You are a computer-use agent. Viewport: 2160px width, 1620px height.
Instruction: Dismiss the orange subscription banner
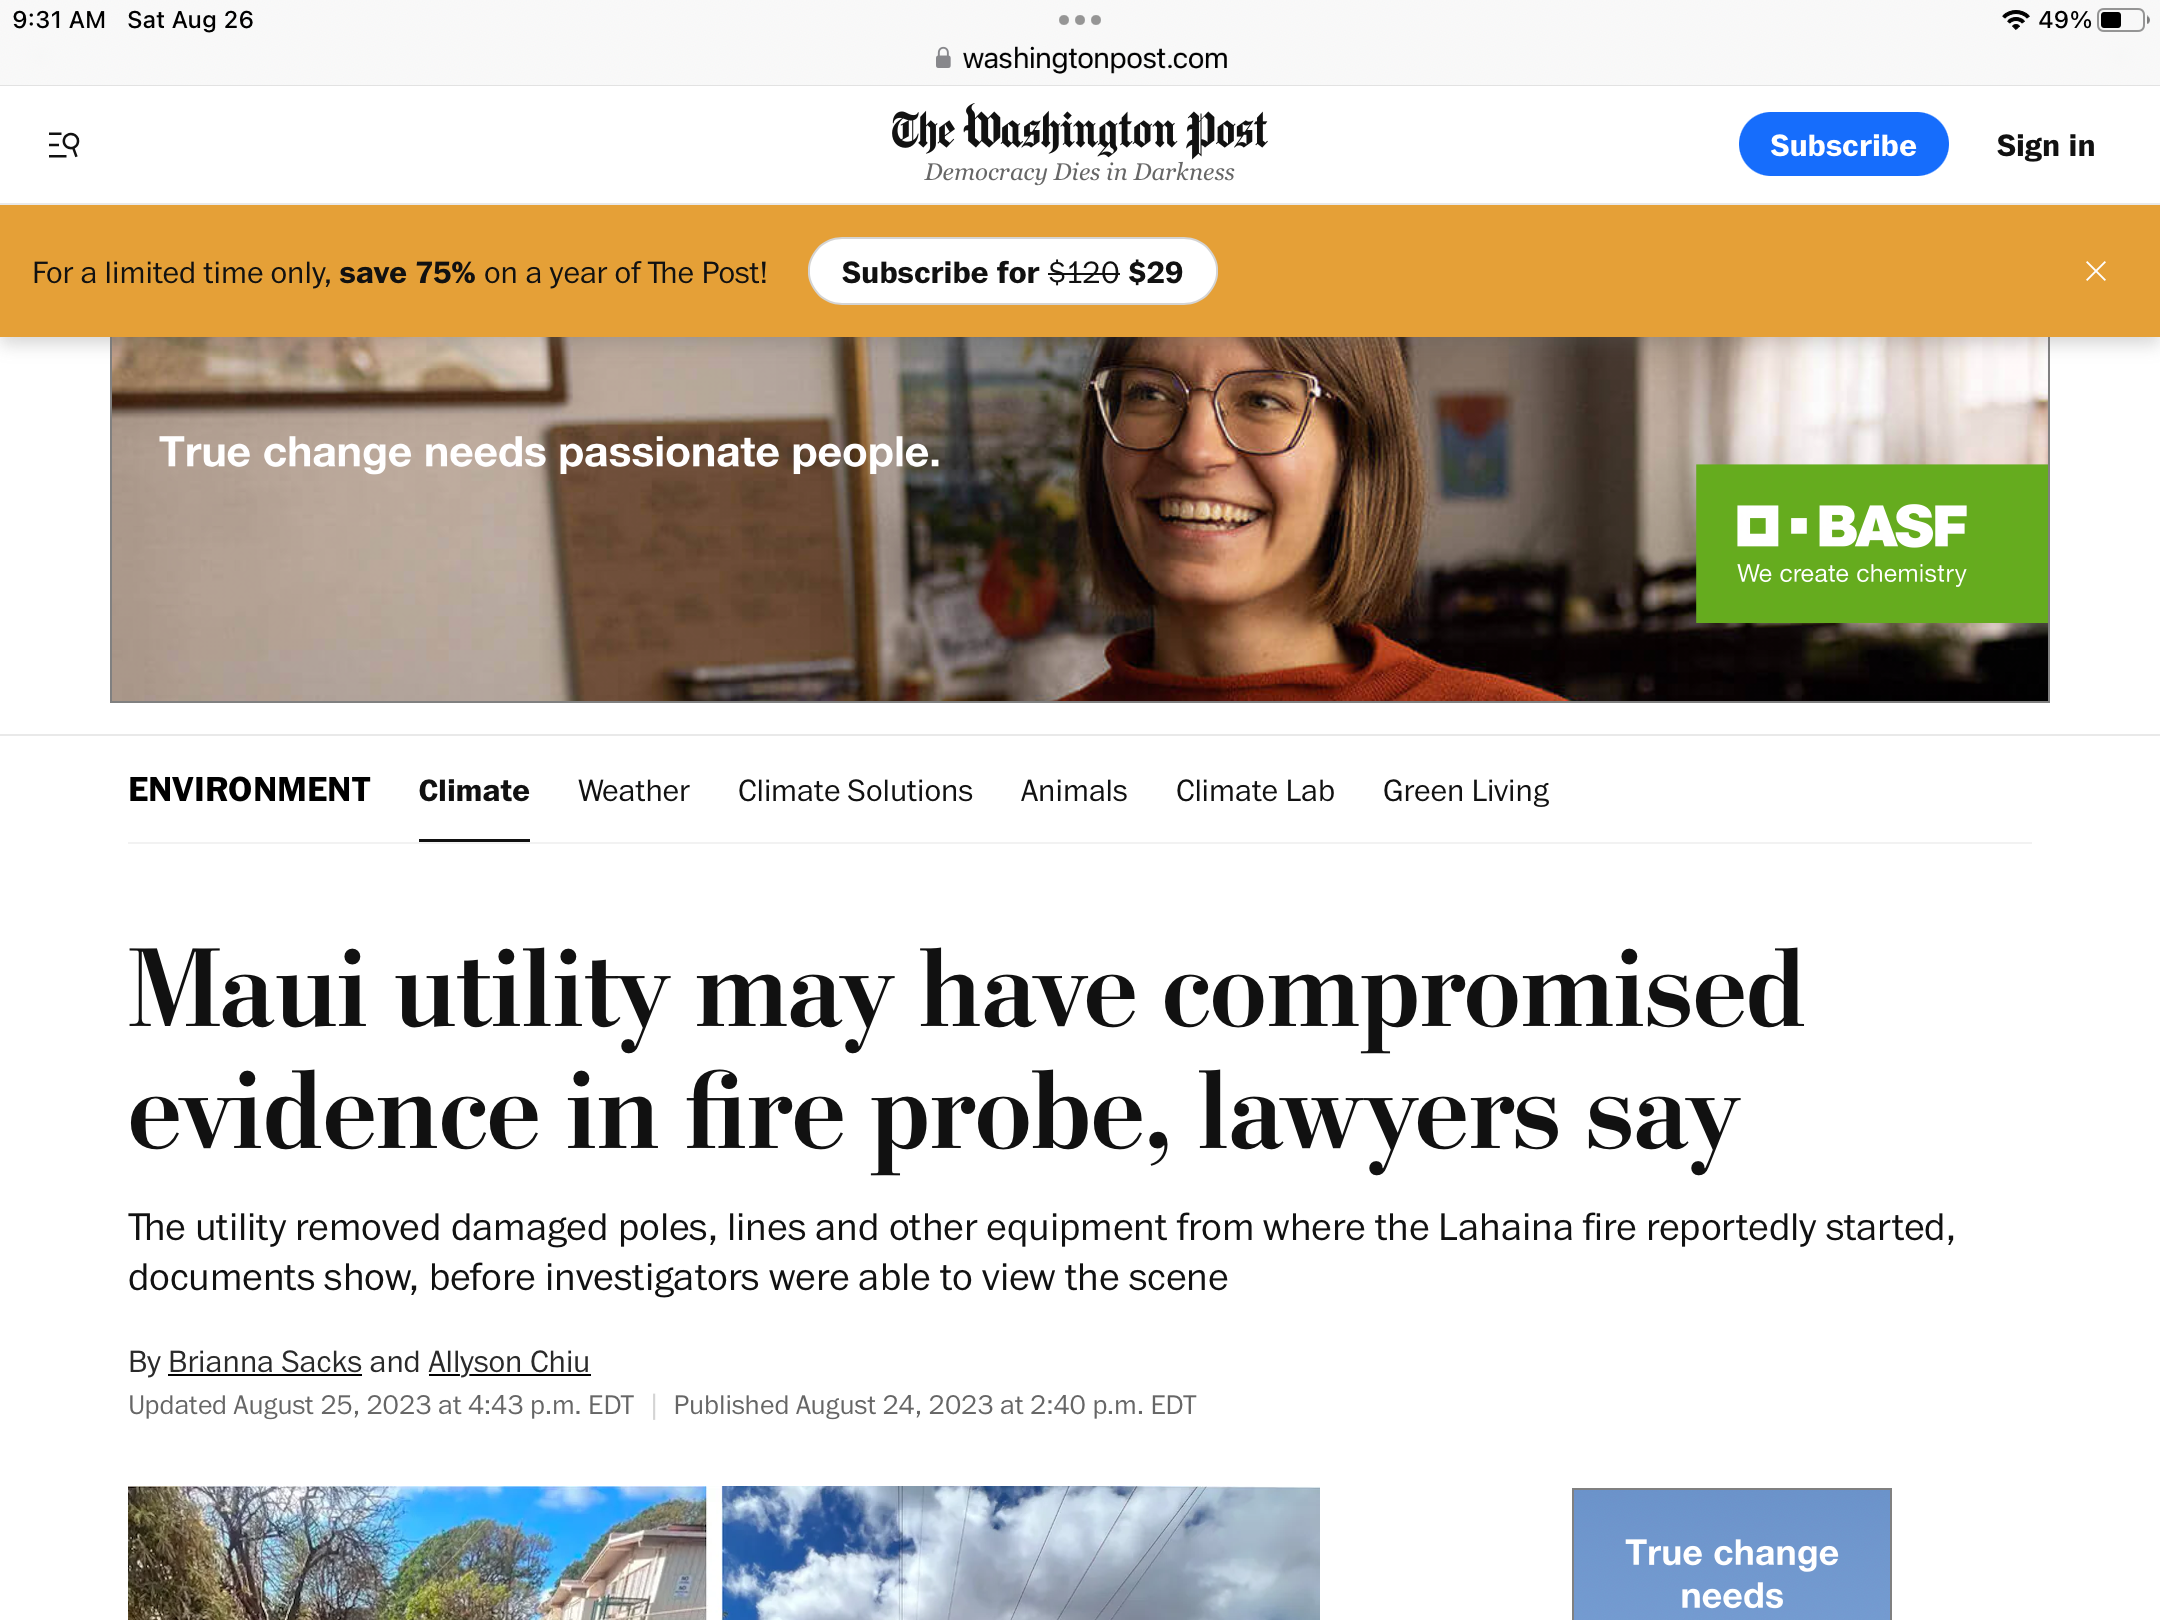pyautogui.click(x=2096, y=271)
